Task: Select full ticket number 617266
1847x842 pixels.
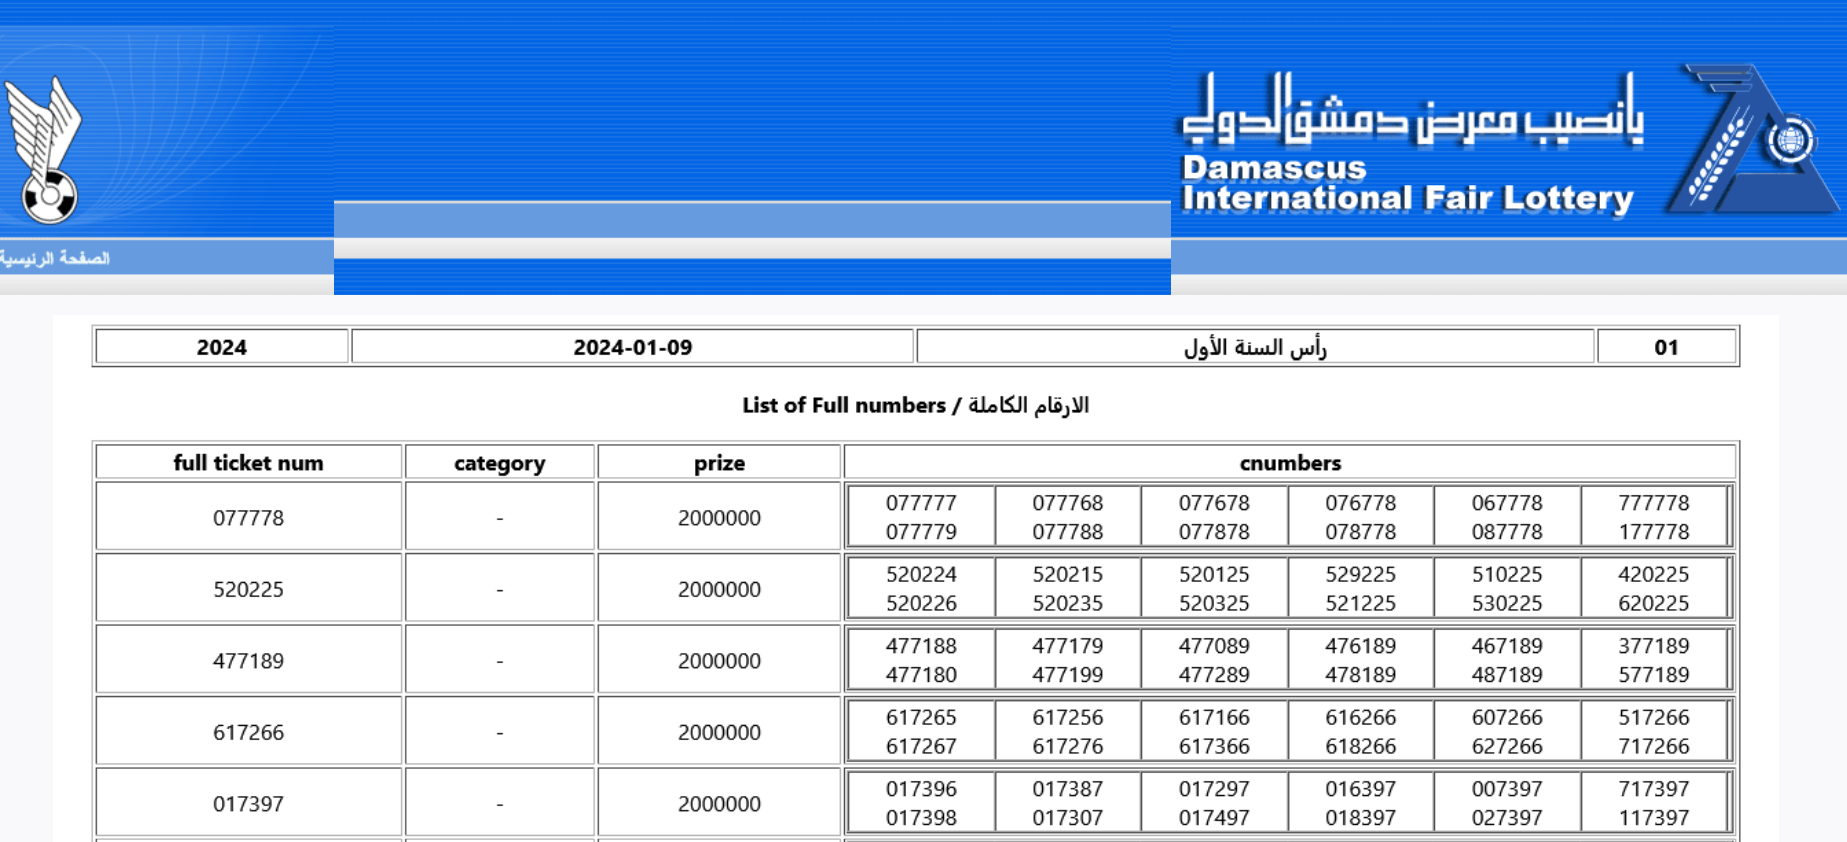Action: [x=248, y=733]
